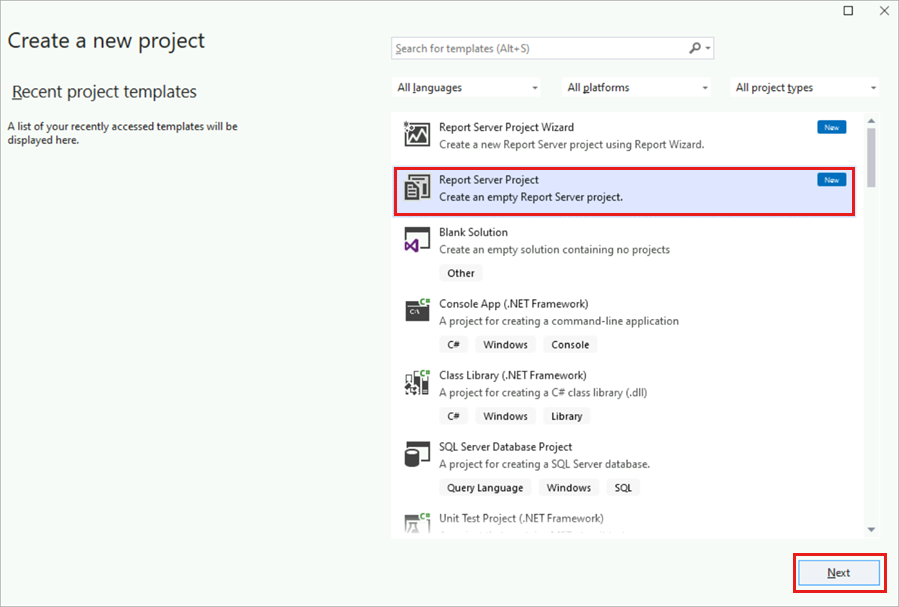Viewport: 899px width, 607px height.
Task: Open the All languages dropdown
Action: click(x=466, y=87)
